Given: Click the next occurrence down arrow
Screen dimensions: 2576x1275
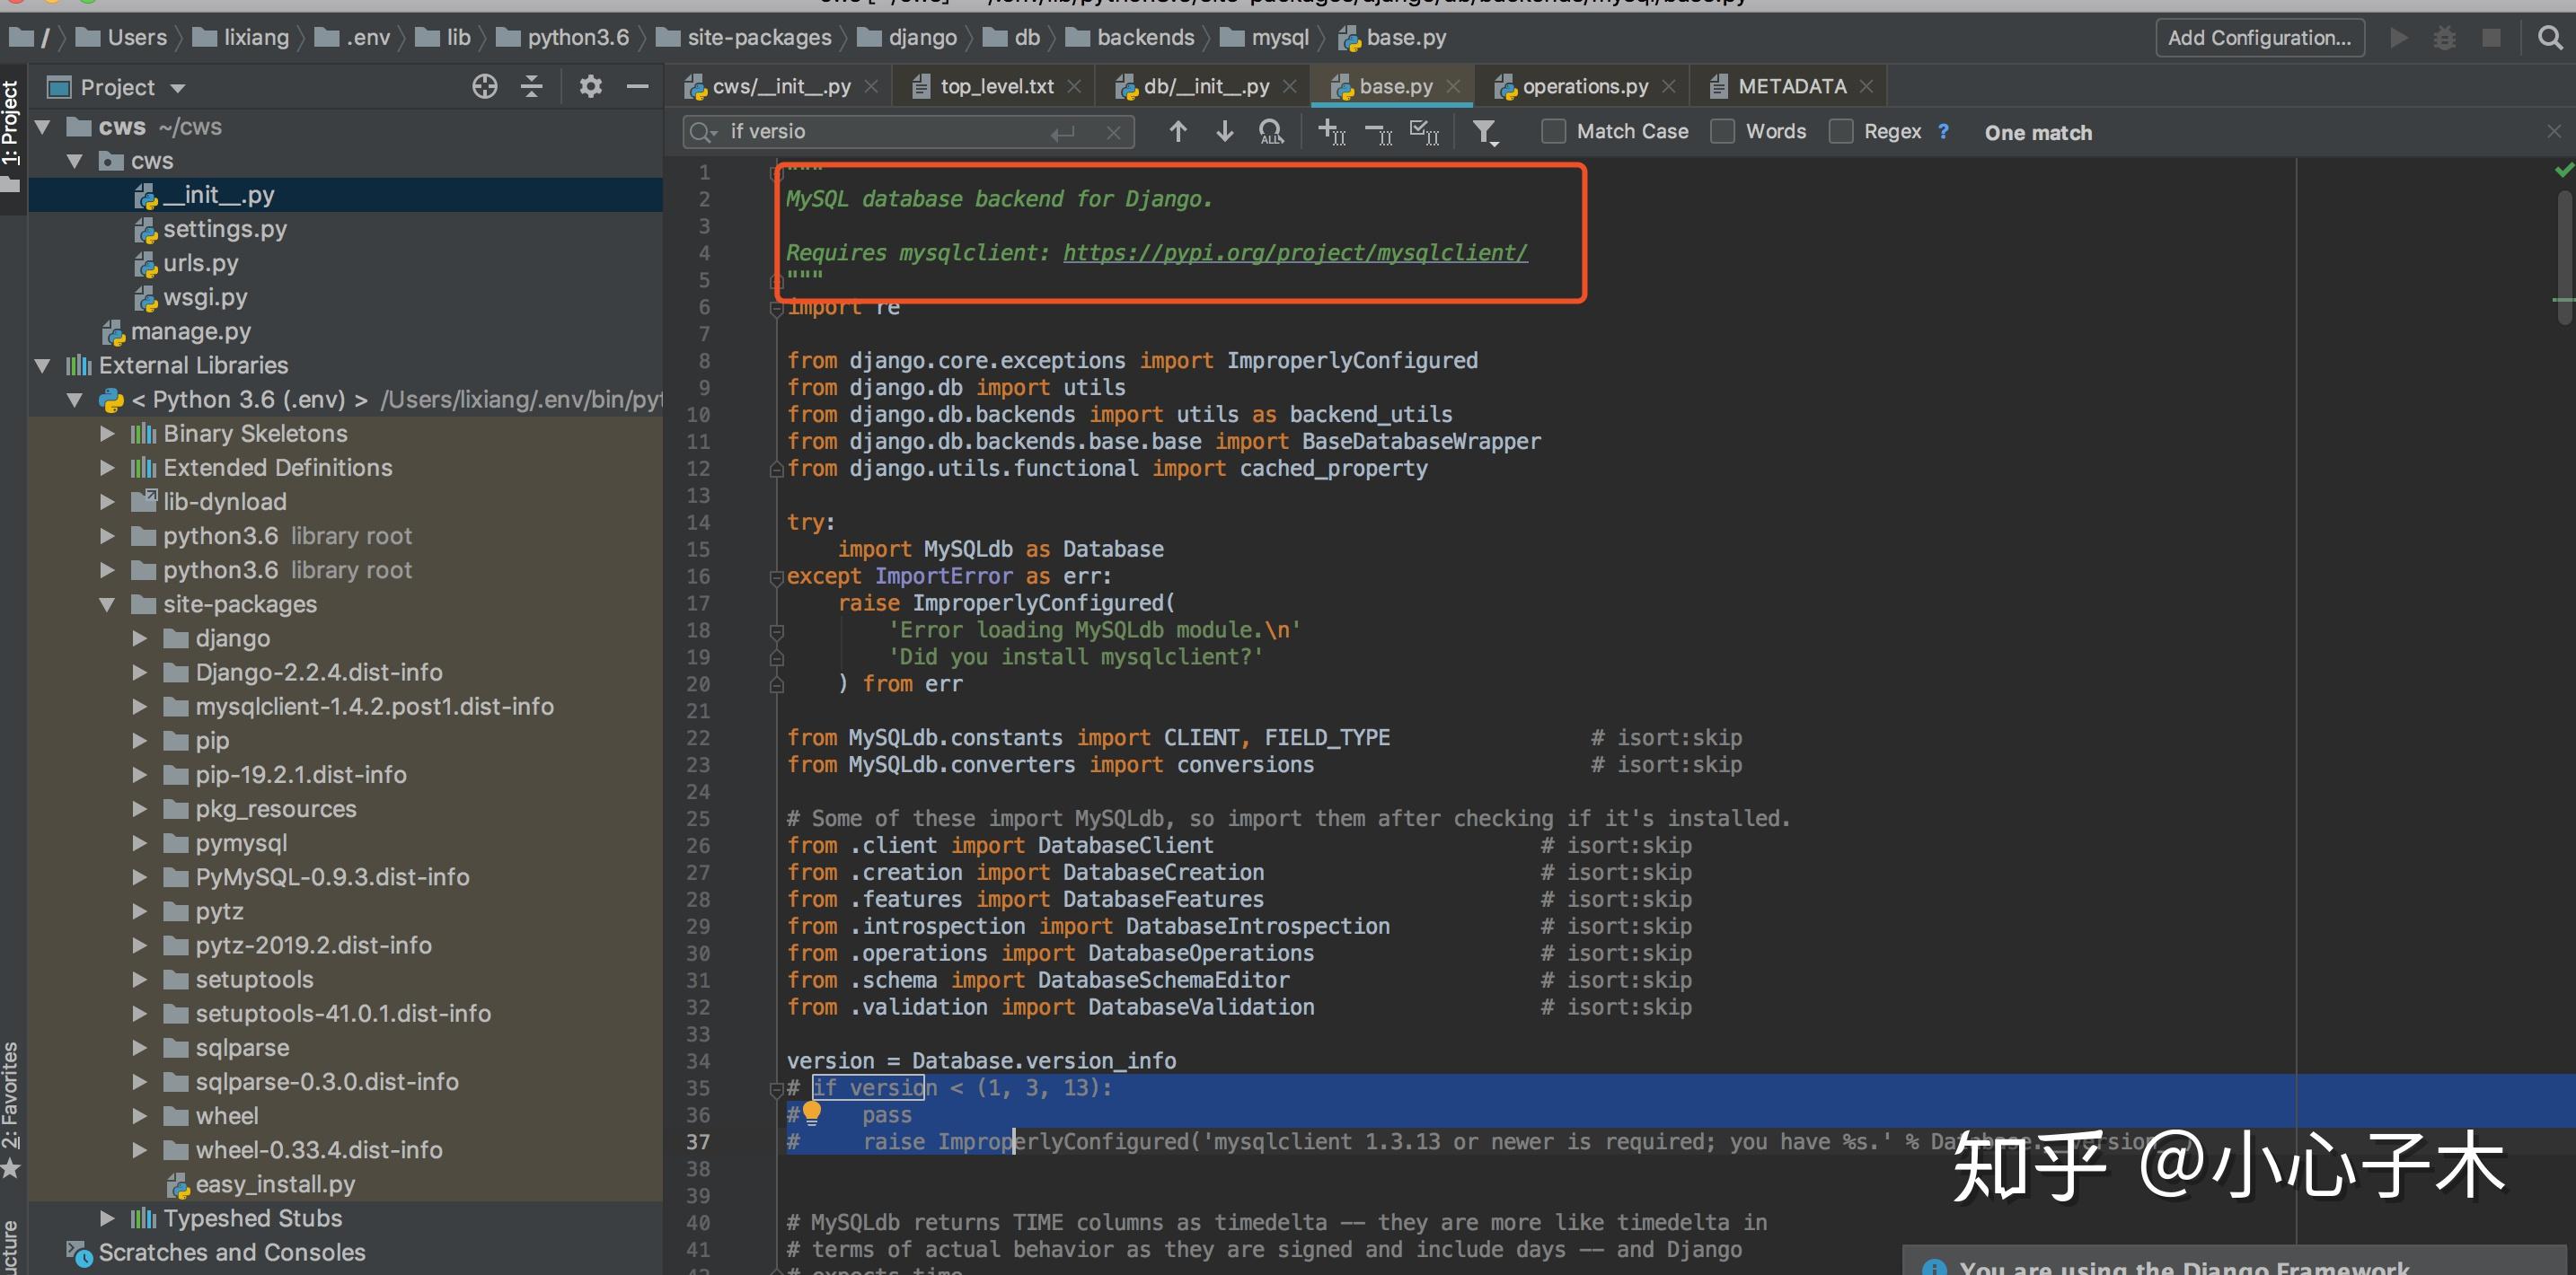Looking at the screenshot, I should pos(1223,131).
